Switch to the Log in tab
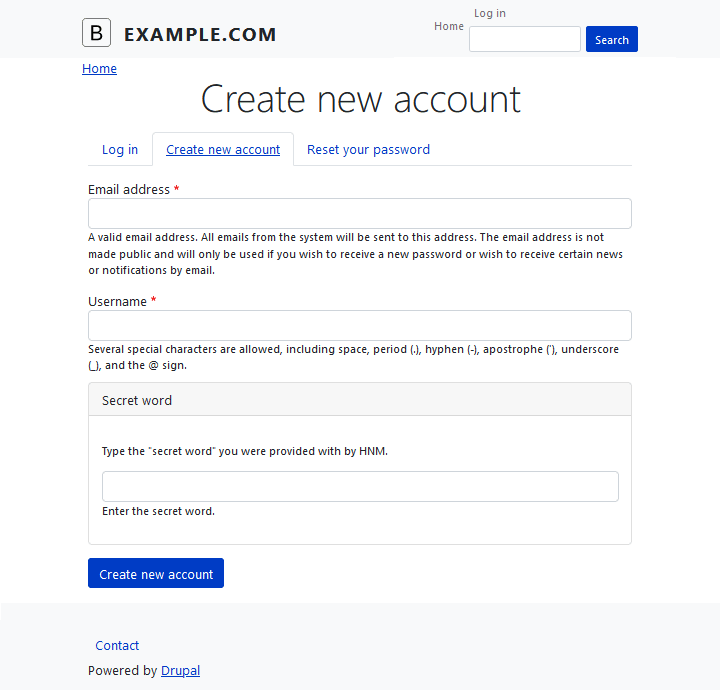 pos(120,149)
